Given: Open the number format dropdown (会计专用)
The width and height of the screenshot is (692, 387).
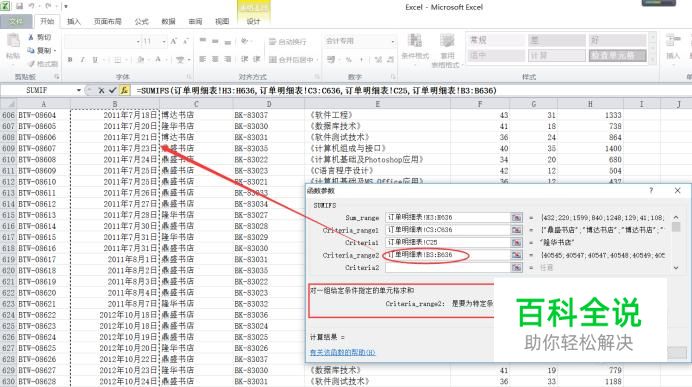Looking at the screenshot, I should 393,41.
